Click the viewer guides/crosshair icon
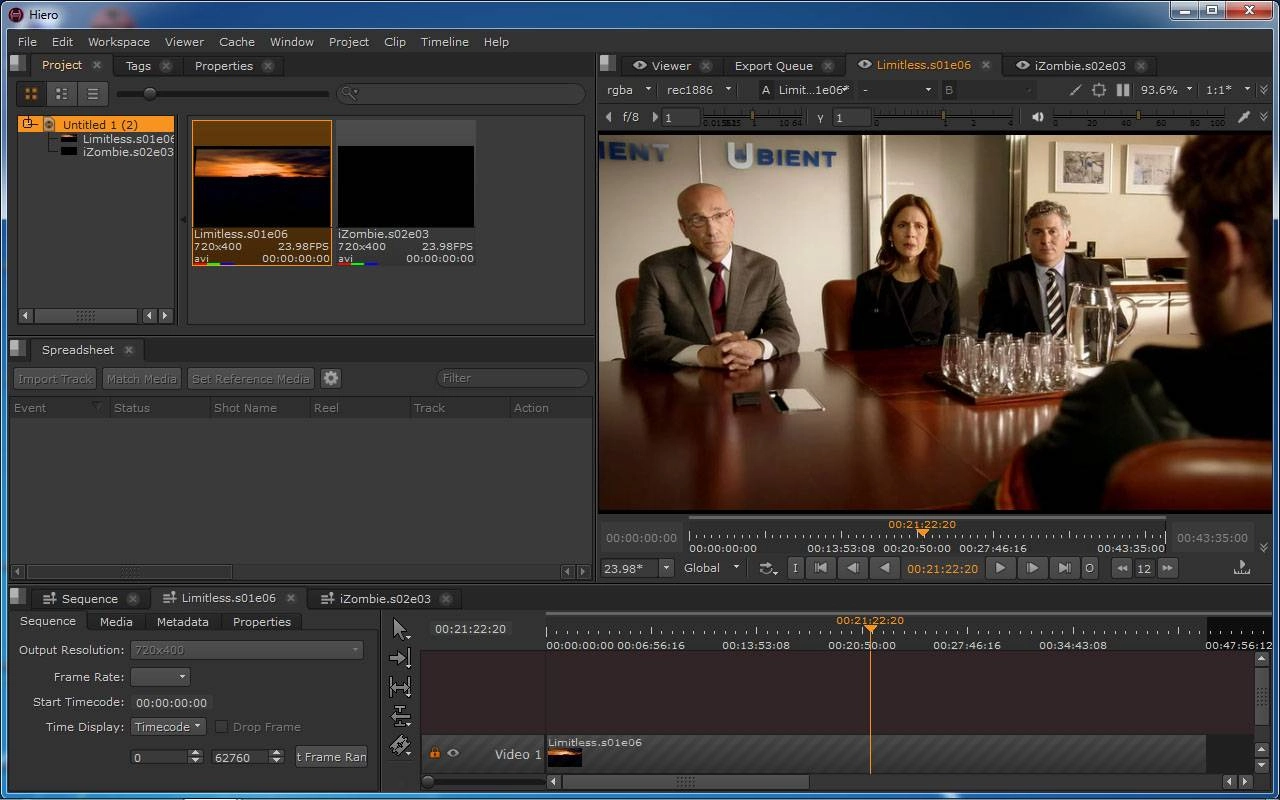This screenshot has width=1280, height=800. click(x=1099, y=90)
